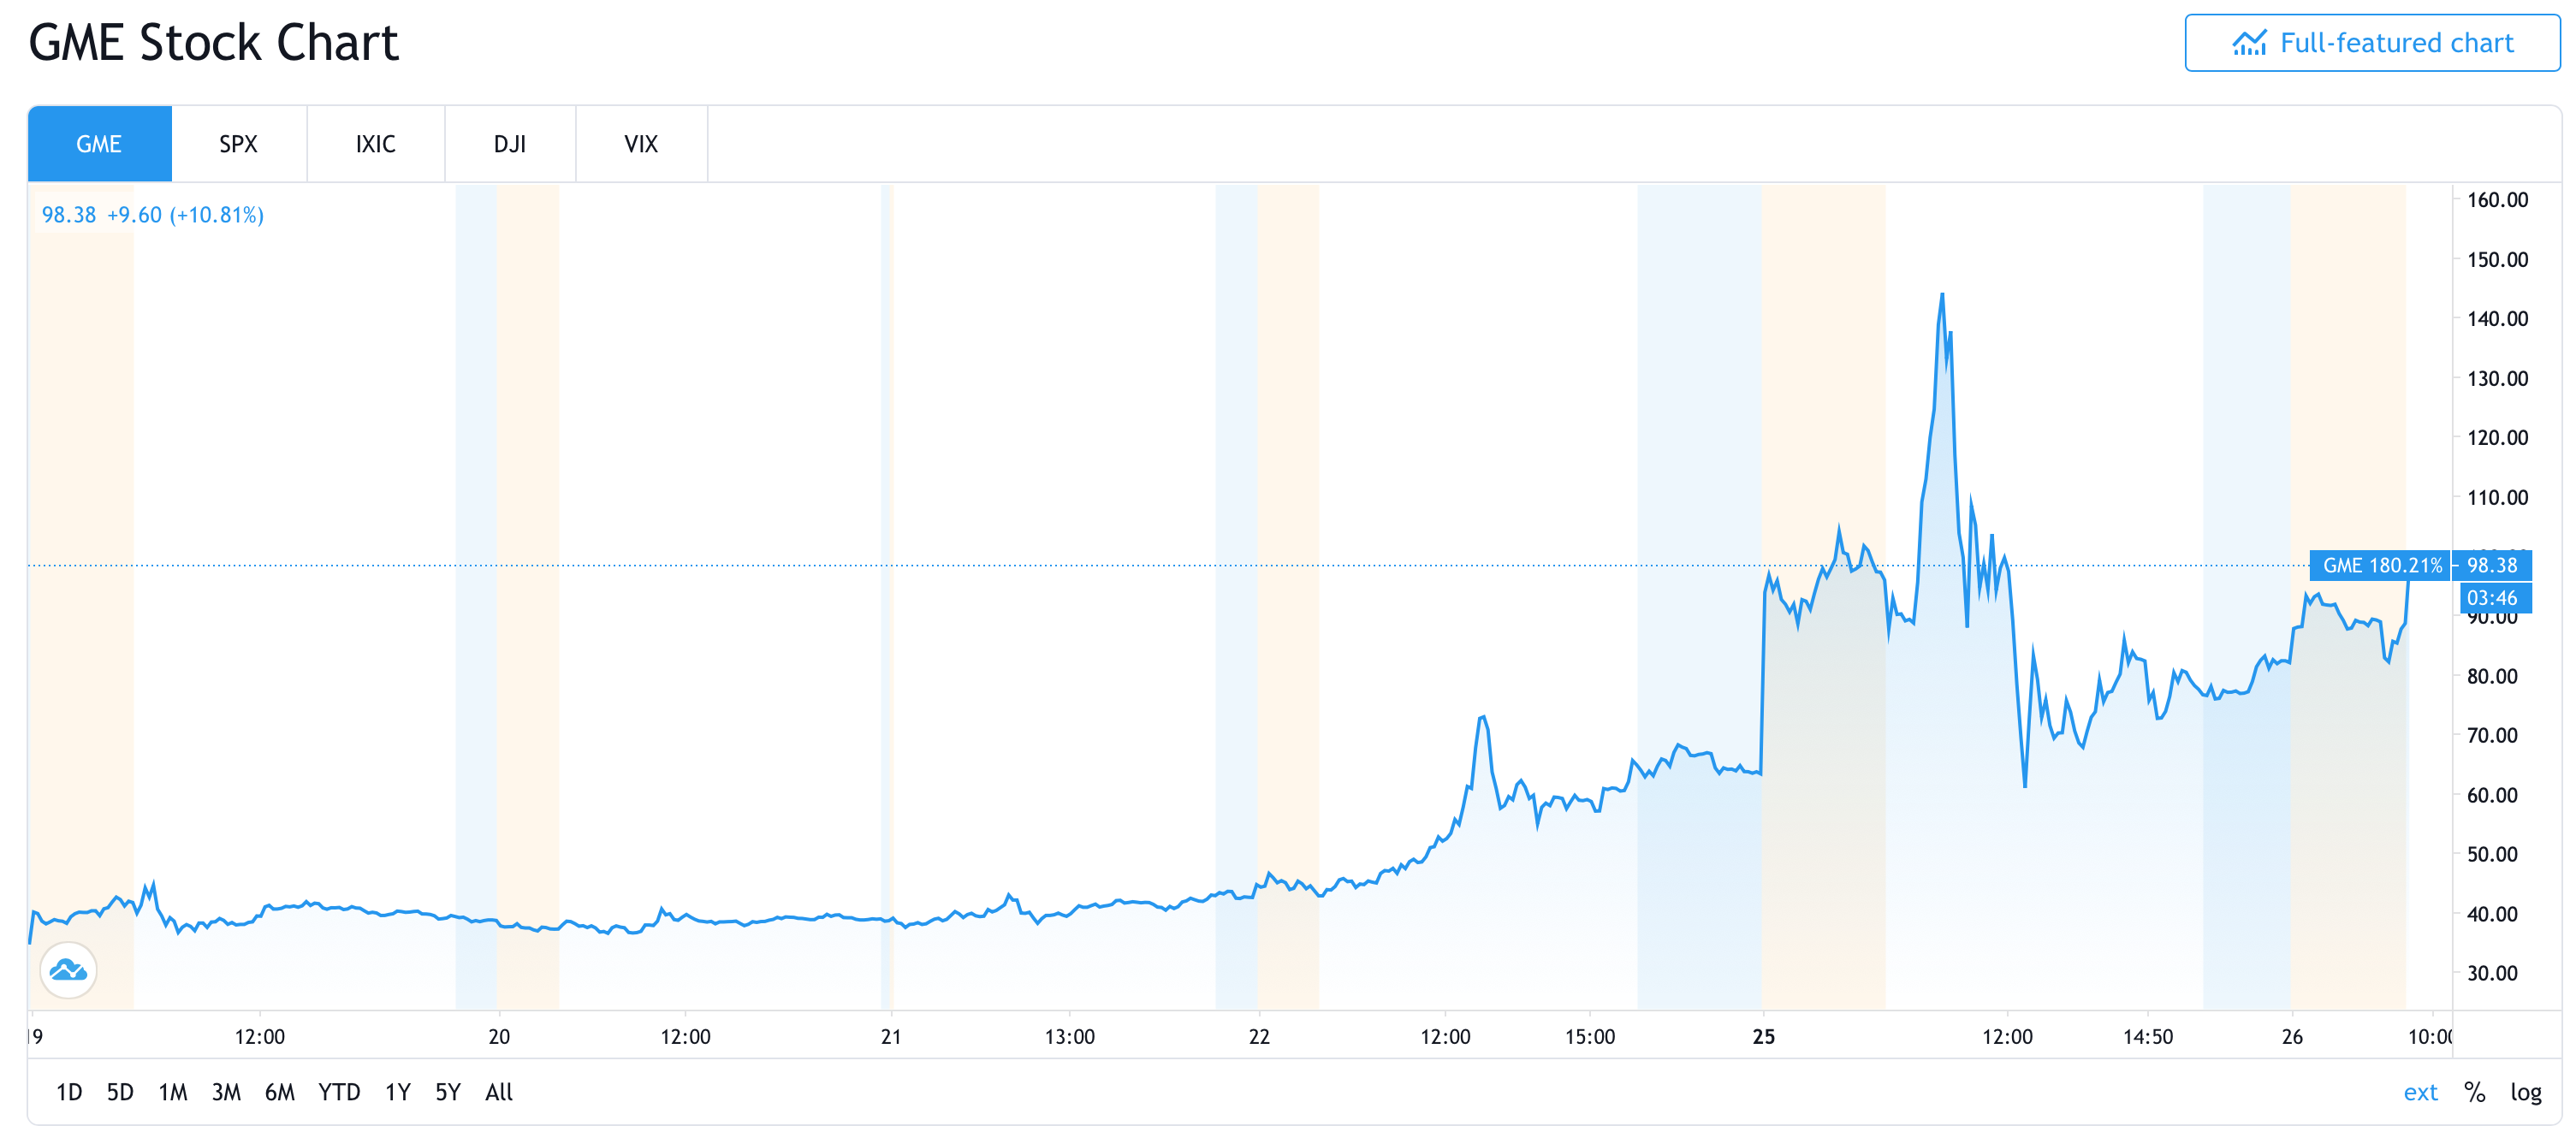
Task: Click the 25 date marker on timeline
Action: (x=1763, y=1036)
